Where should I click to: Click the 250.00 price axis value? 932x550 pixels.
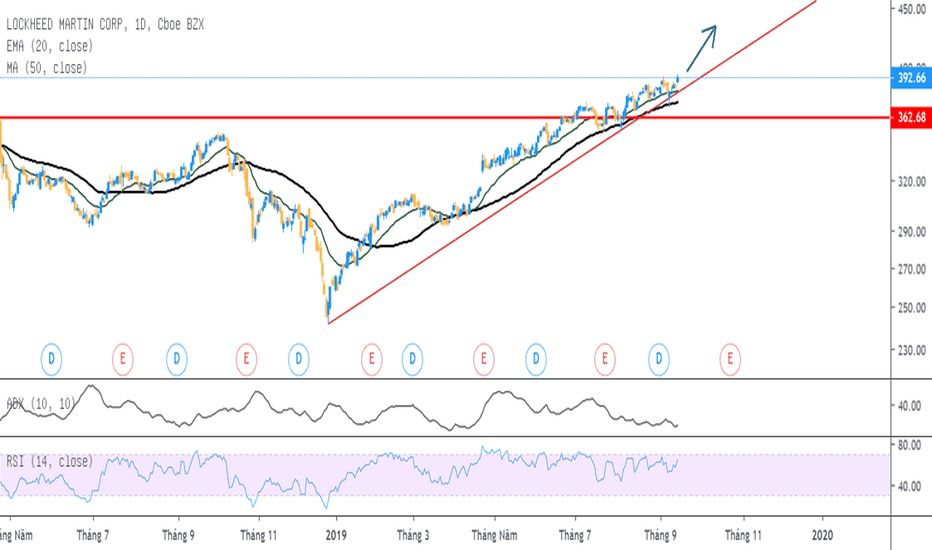coord(912,308)
